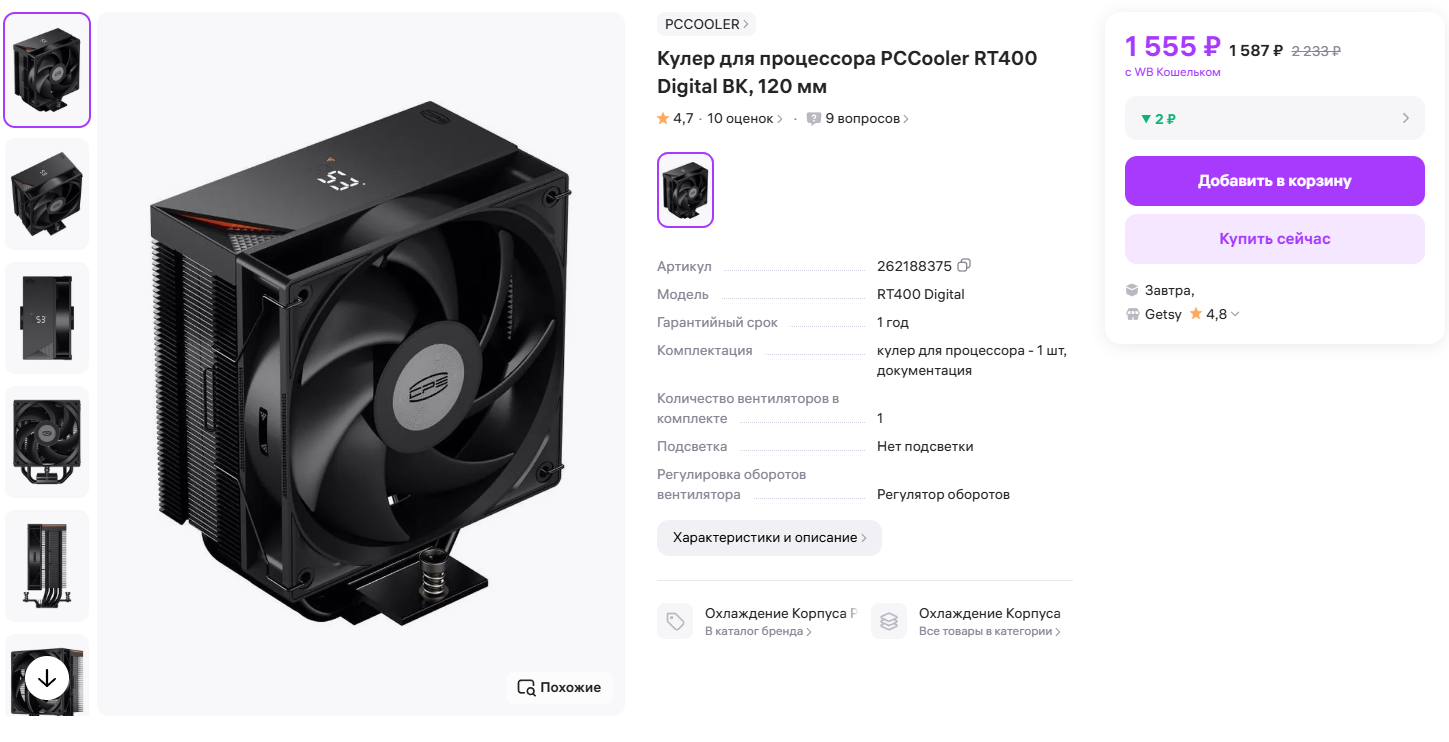Go to all products in category link
Image resolution: width=1449 pixels, height=742 pixels.
coord(989,631)
